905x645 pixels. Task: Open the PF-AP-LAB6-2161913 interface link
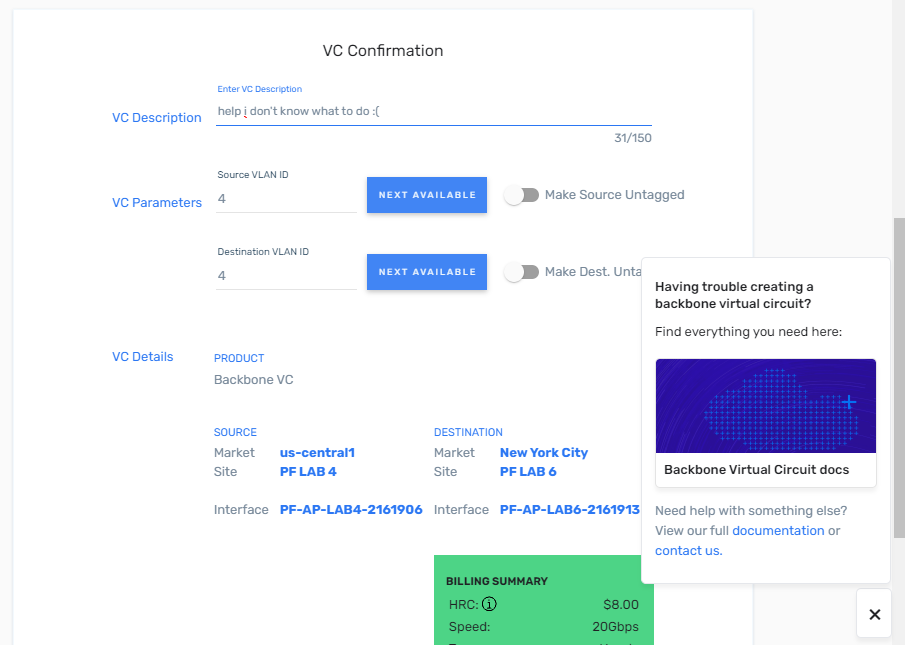click(569, 510)
